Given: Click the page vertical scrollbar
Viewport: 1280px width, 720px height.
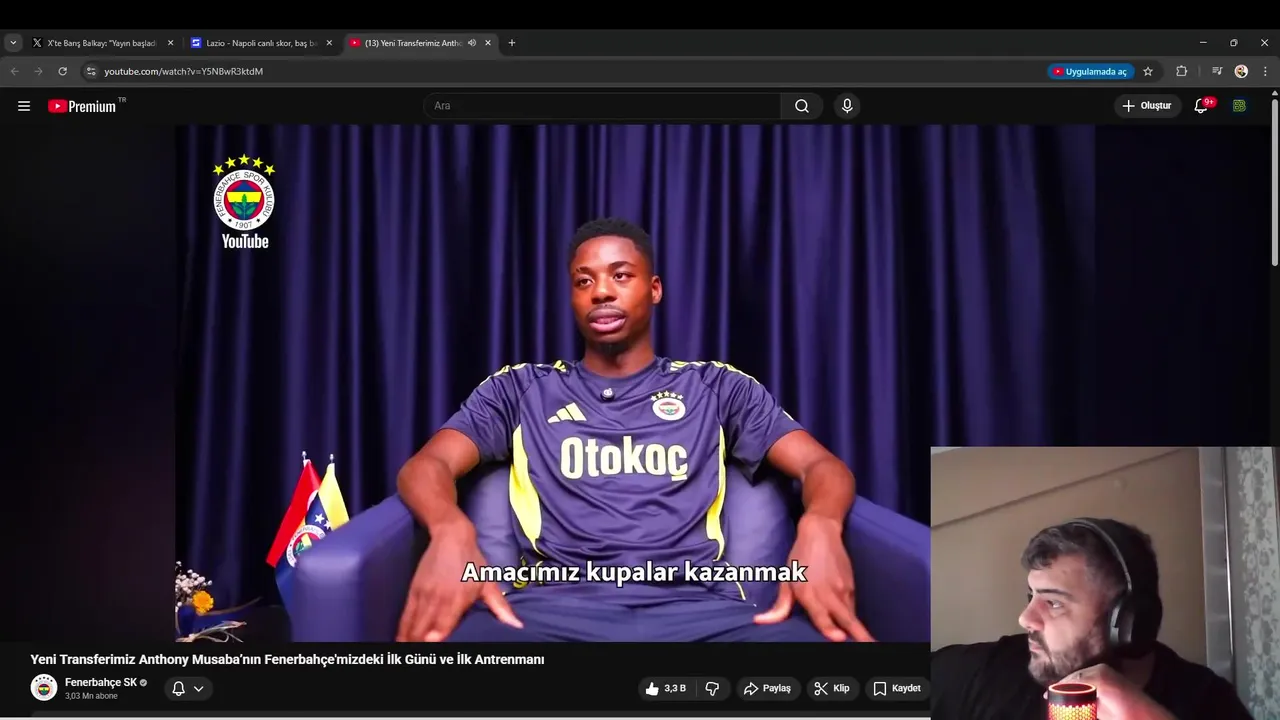Looking at the screenshot, I should [1274, 182].
